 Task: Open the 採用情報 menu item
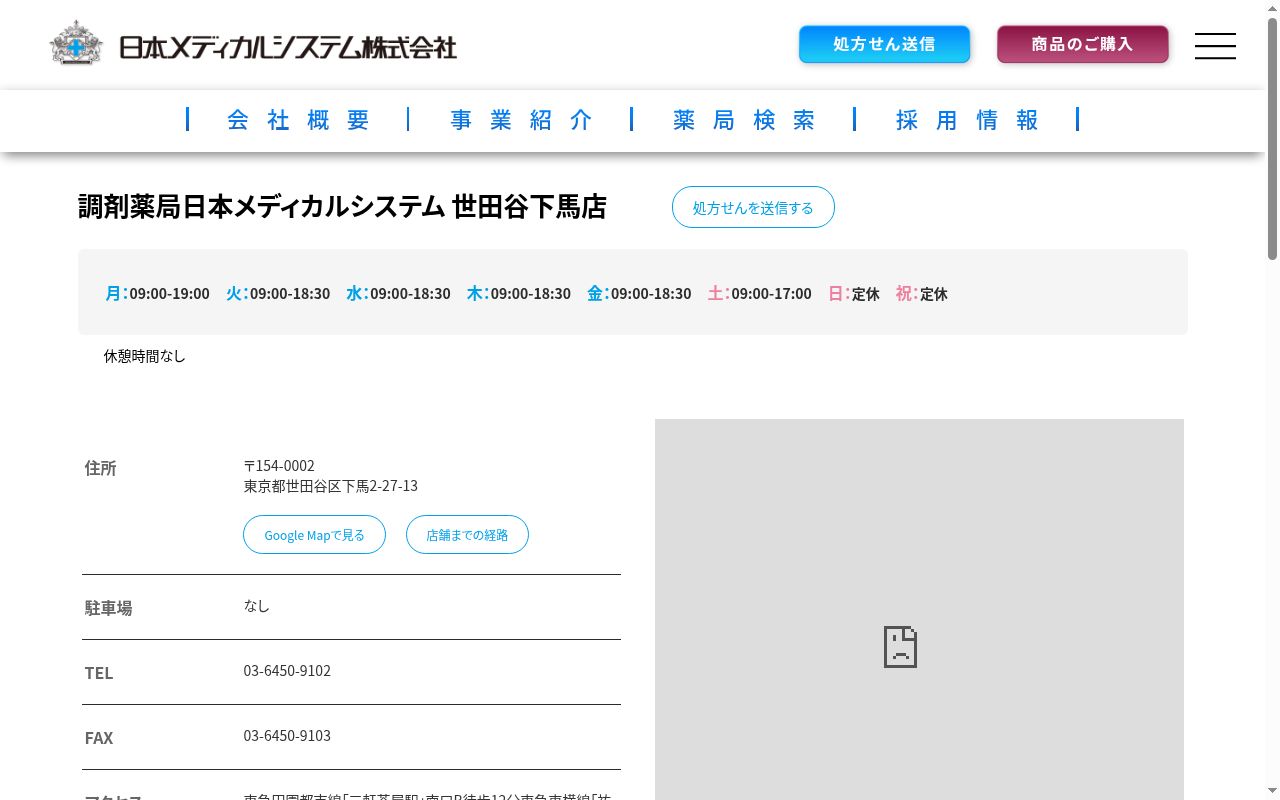tap(968, 120)
